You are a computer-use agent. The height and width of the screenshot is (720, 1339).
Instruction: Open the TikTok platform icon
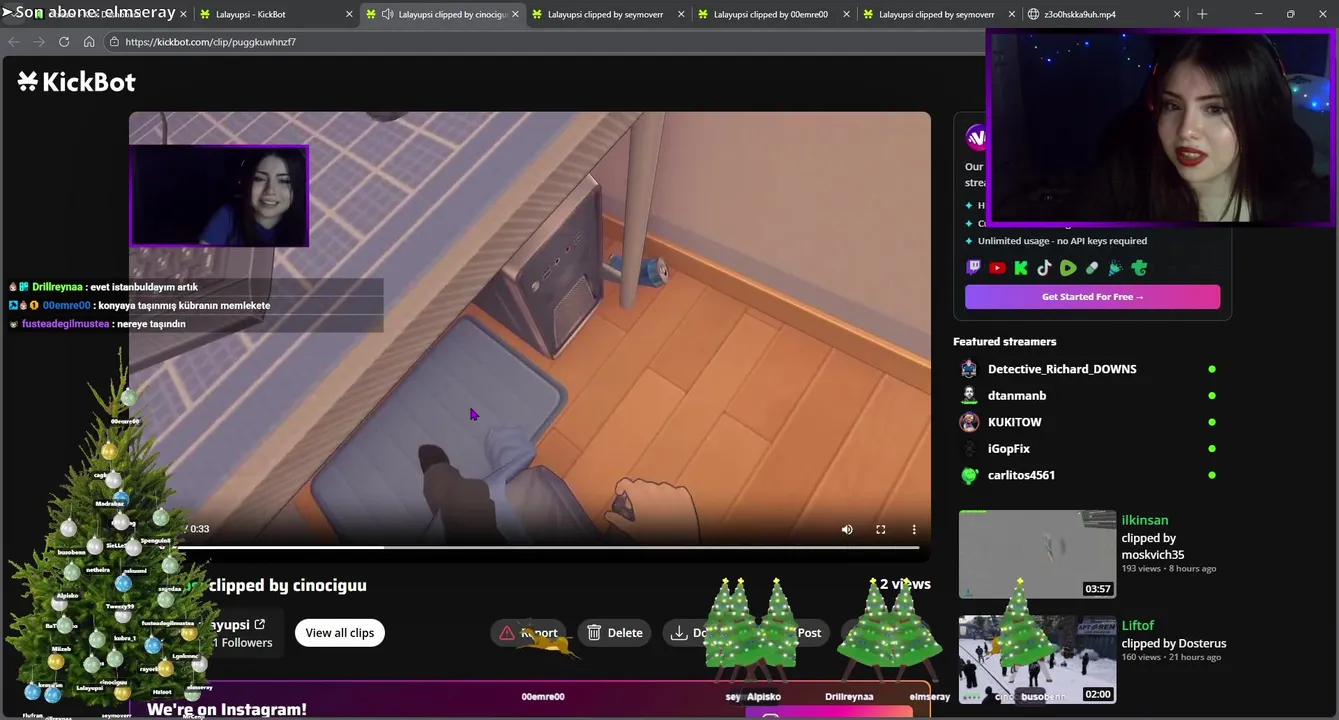pos(1044,268)
